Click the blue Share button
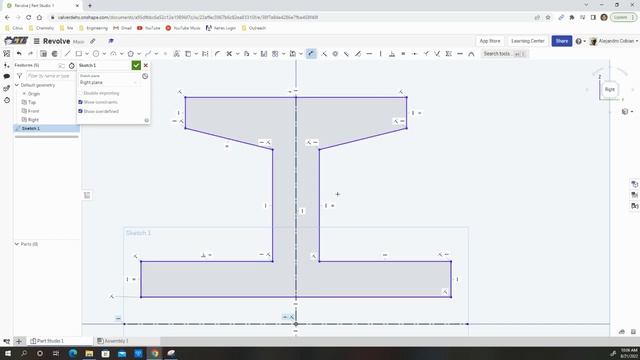 [x=562, y=41]
